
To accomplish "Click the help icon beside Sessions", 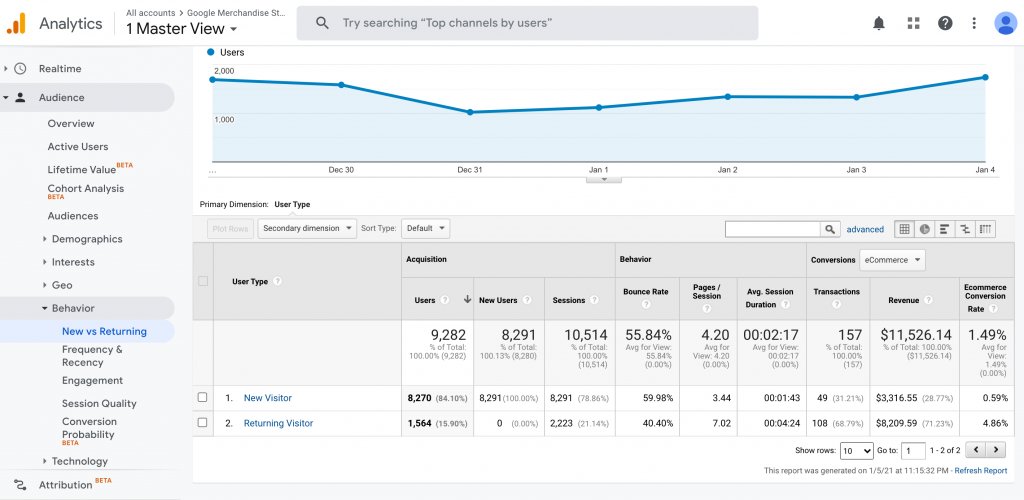I will [x=594, y=300].
